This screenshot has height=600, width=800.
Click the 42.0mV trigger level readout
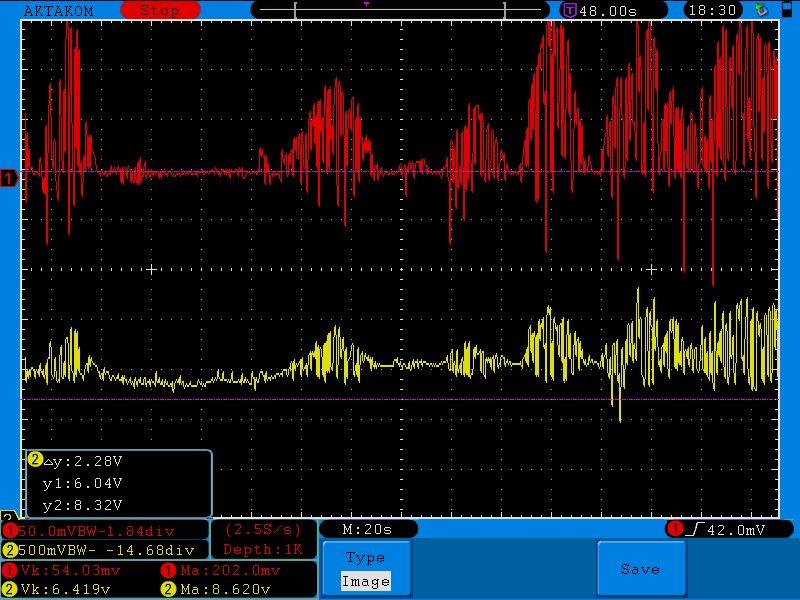pos(736,530)
